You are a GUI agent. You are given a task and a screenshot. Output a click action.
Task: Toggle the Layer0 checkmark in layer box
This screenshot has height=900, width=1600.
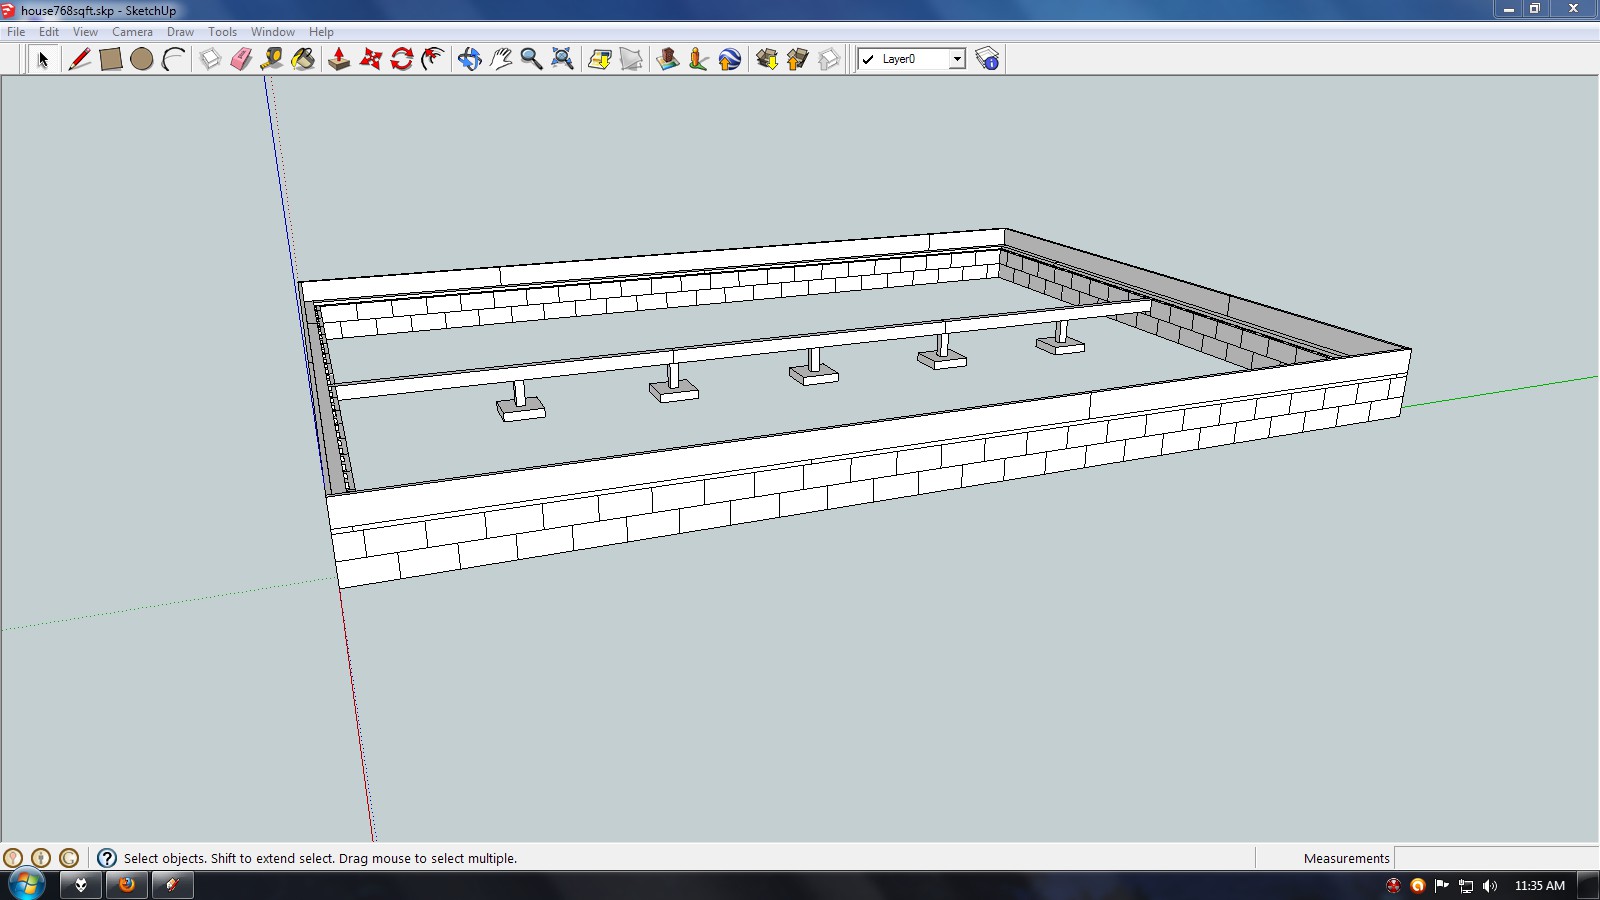point(868,59)
